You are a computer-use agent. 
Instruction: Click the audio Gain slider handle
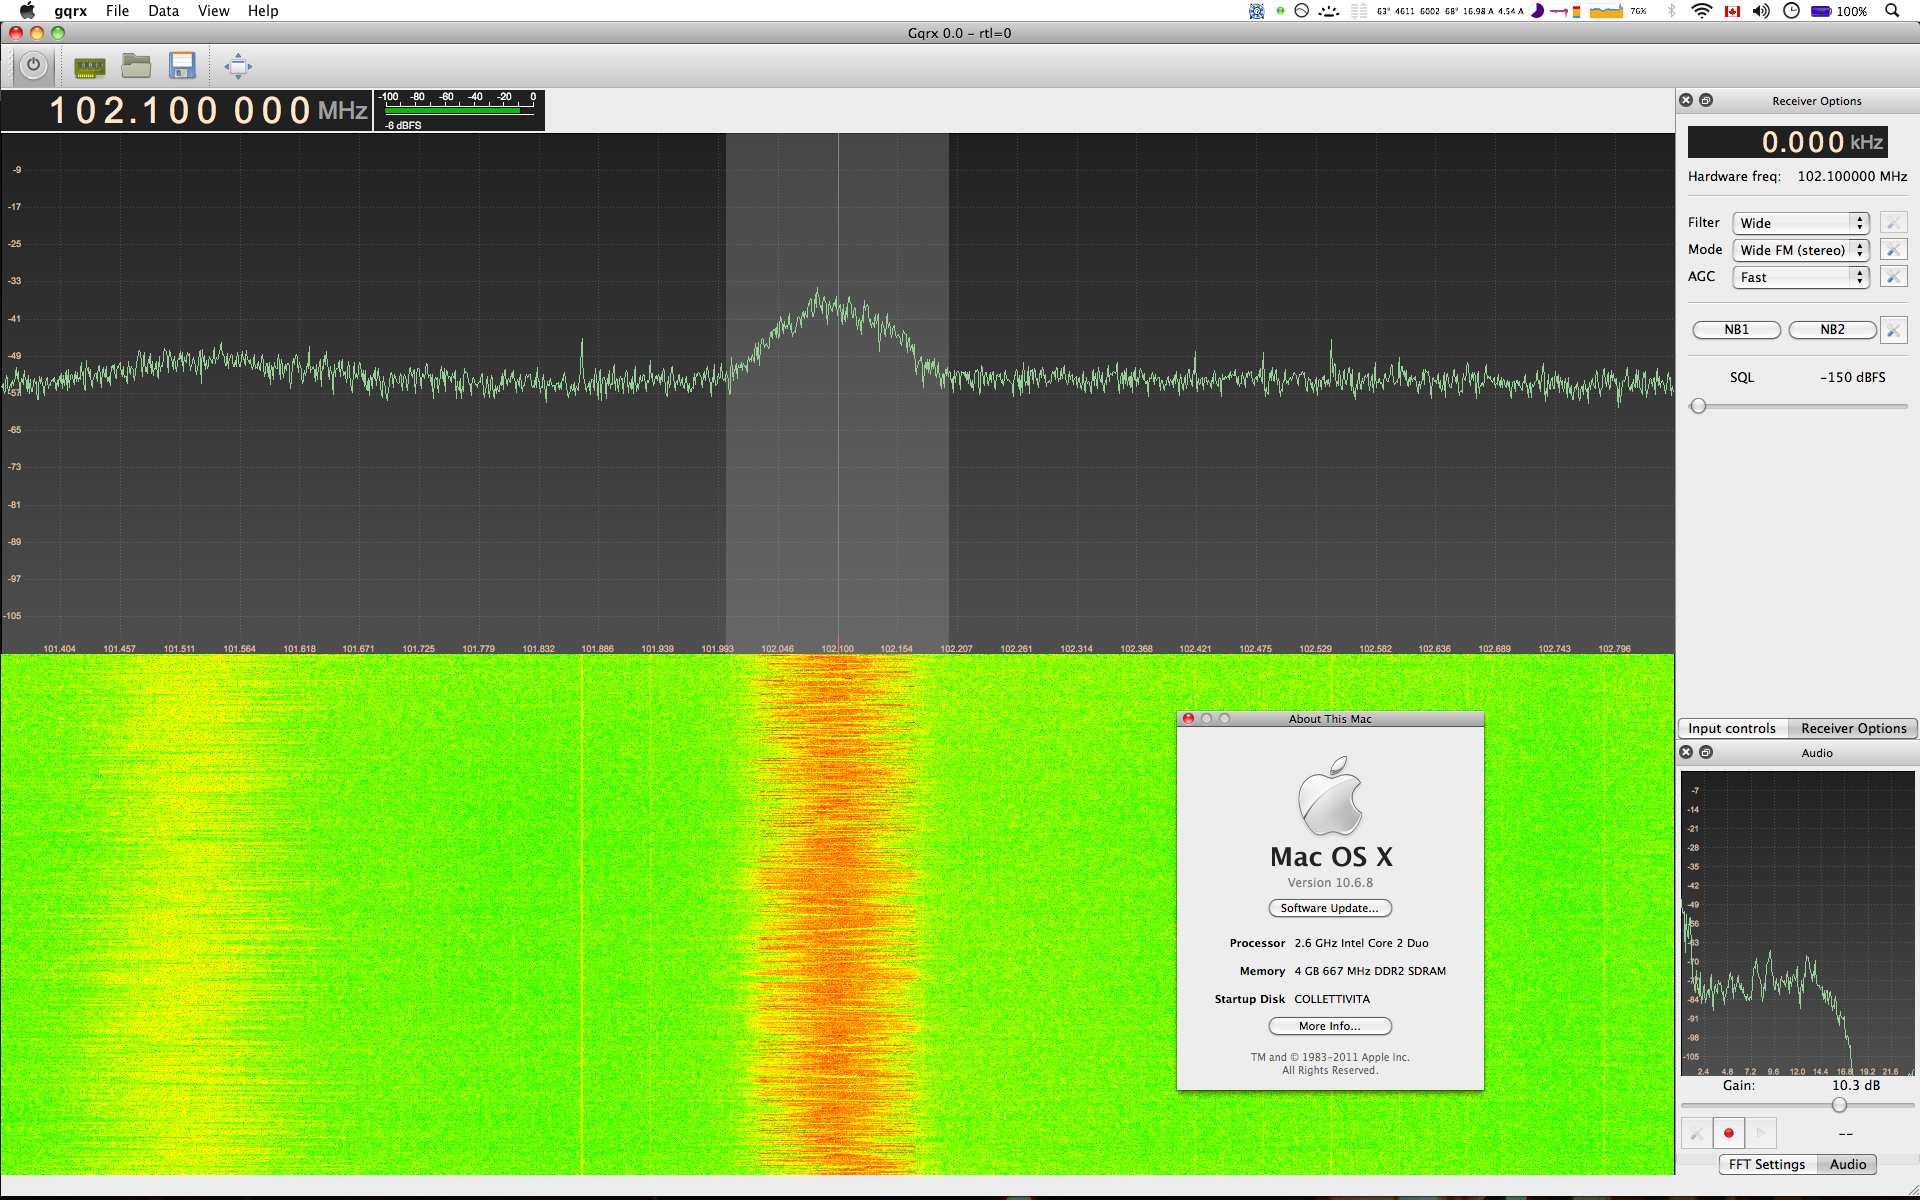point(1839,1105)
